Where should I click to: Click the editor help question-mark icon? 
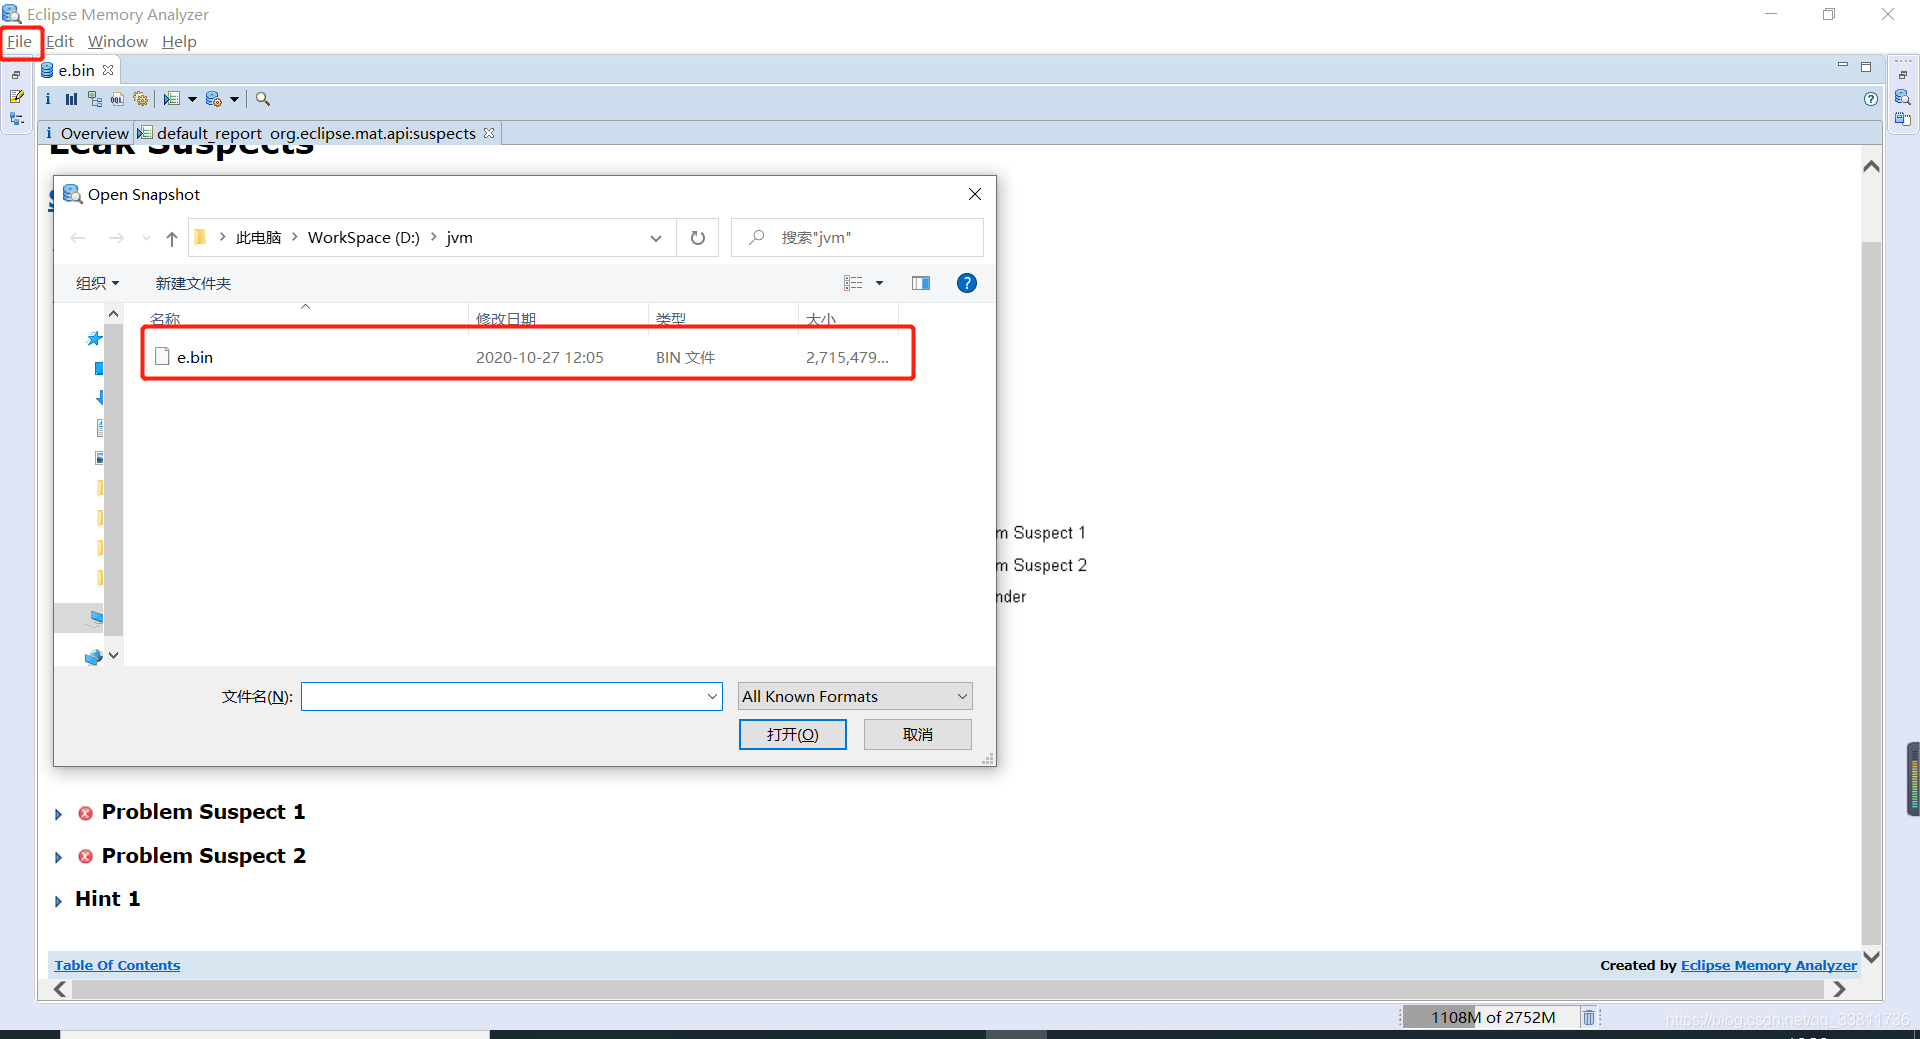1871,99
